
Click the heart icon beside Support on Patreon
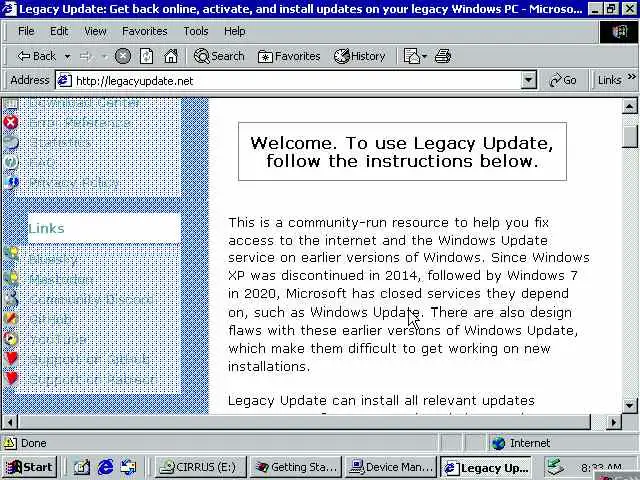11,378
